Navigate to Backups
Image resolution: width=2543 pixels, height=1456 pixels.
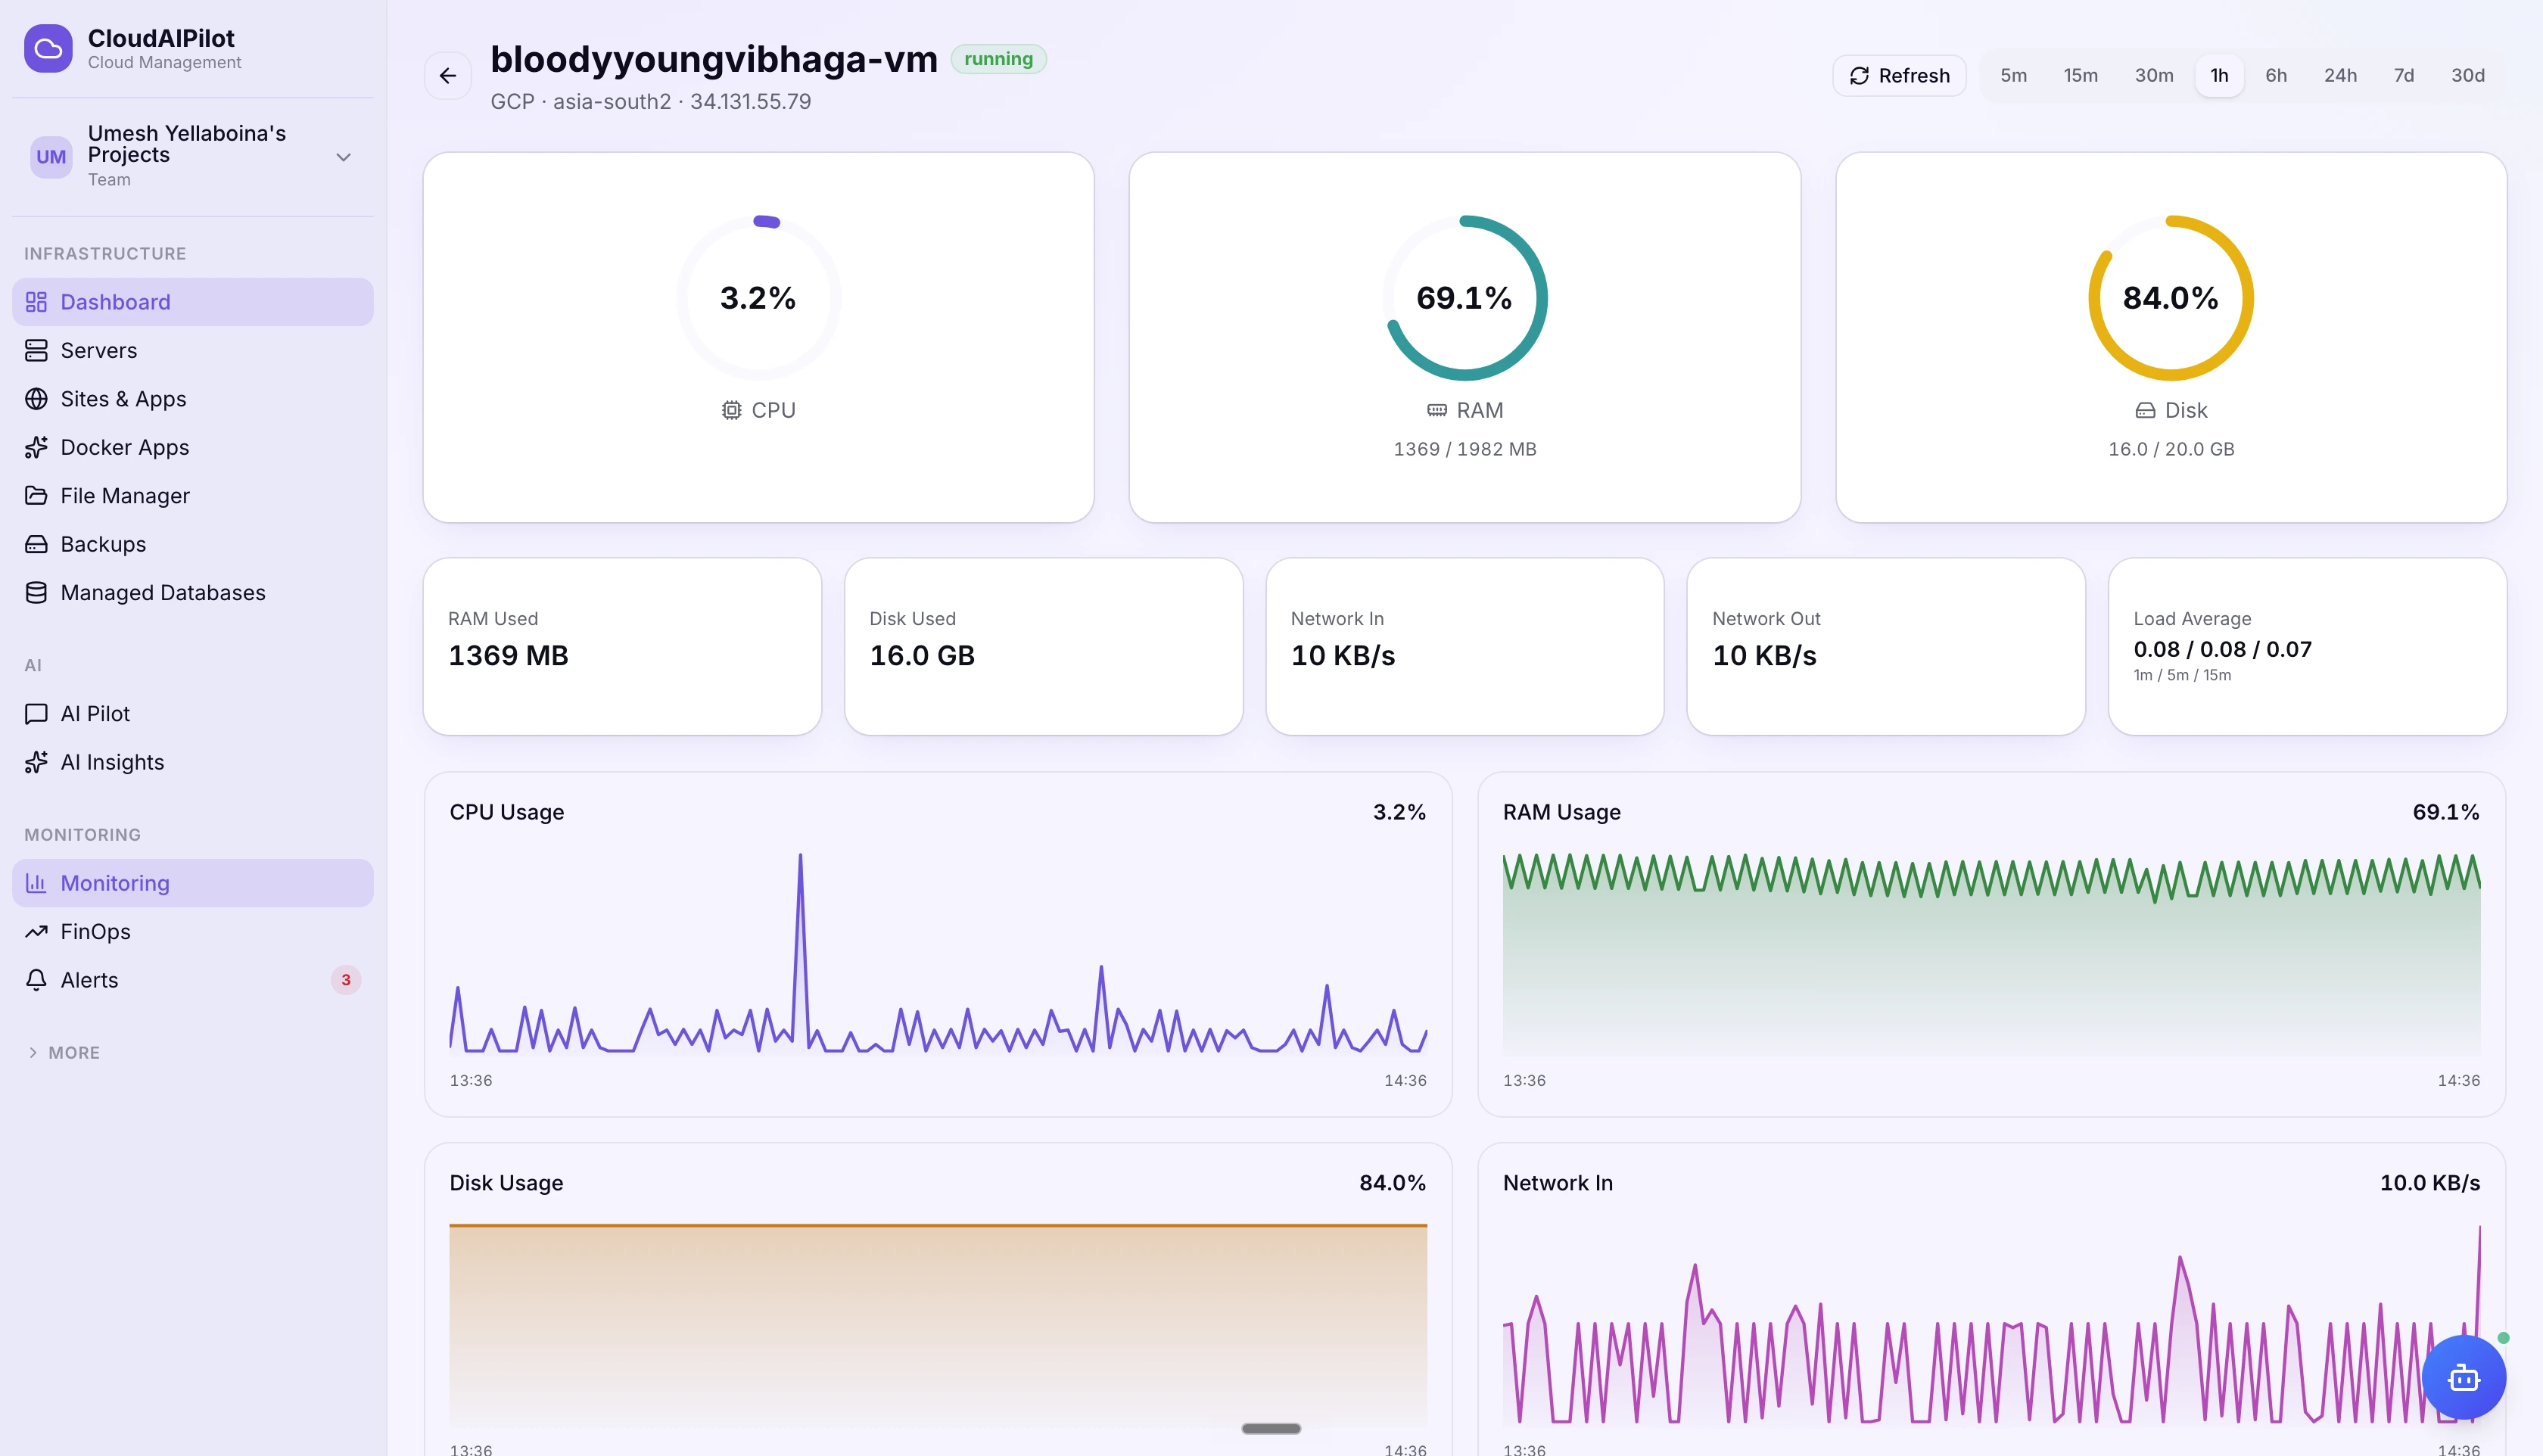pos(192,544)
